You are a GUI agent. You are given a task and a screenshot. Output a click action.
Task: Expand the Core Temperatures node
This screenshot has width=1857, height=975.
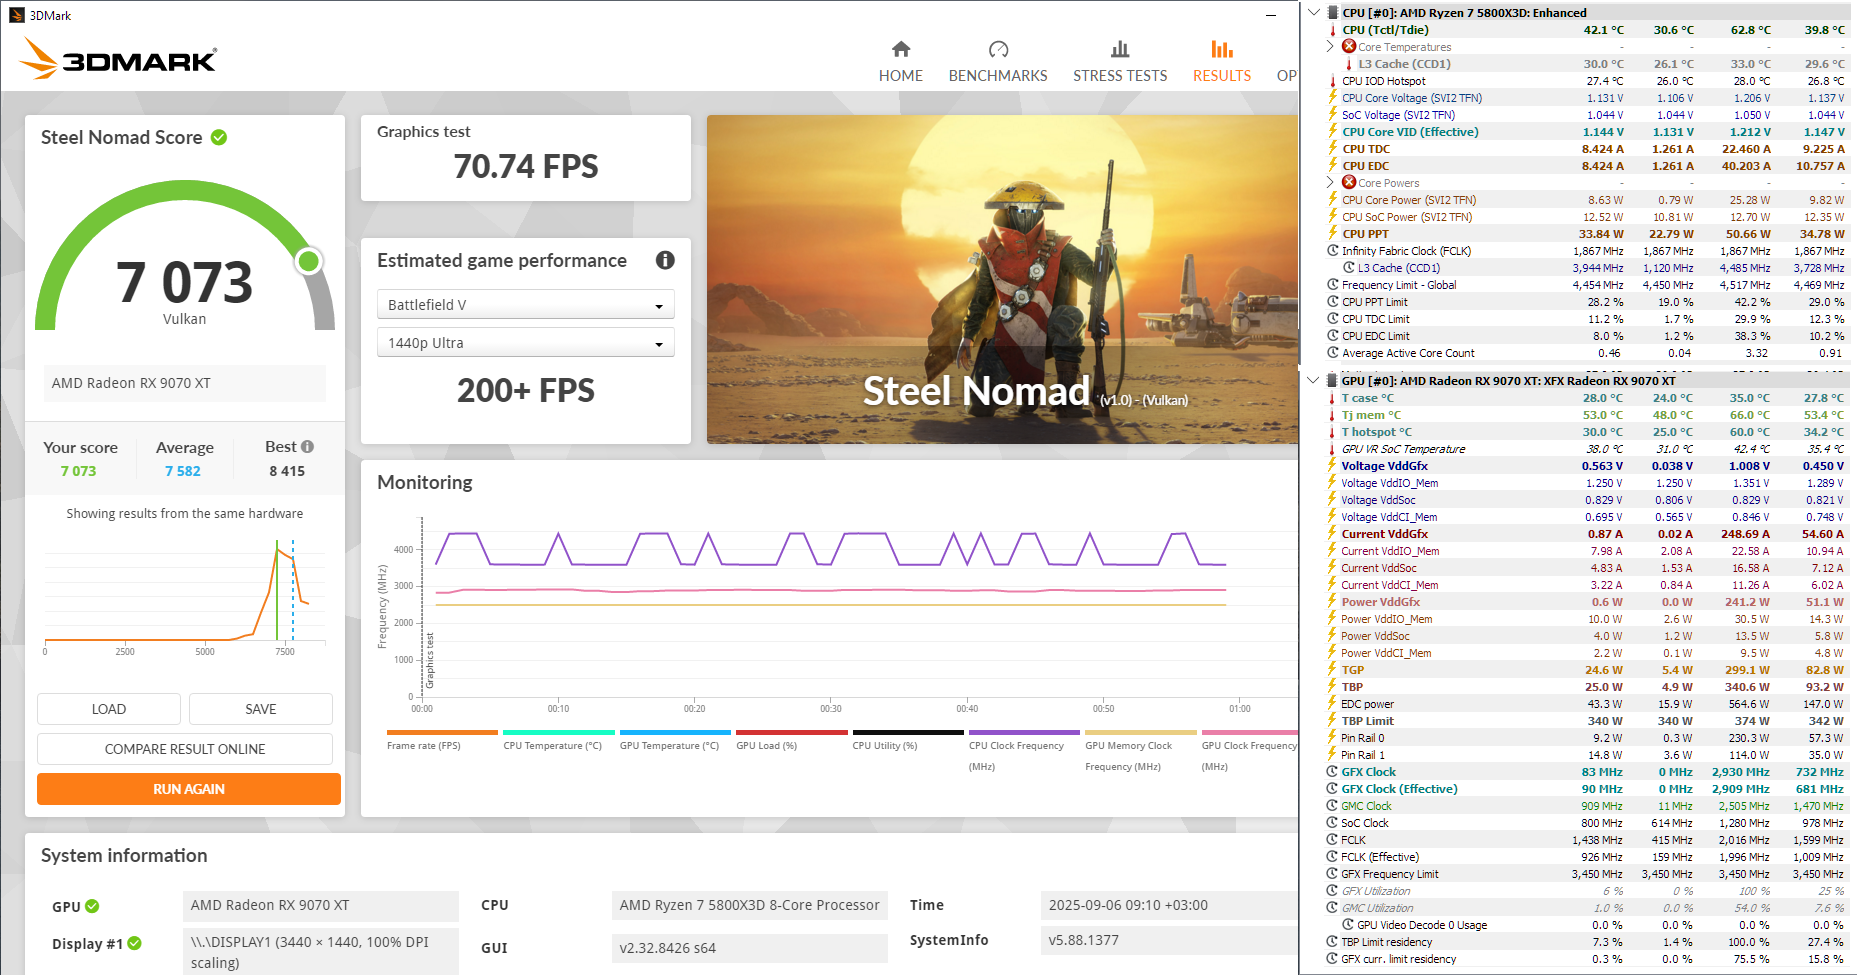click(1330, 47)
